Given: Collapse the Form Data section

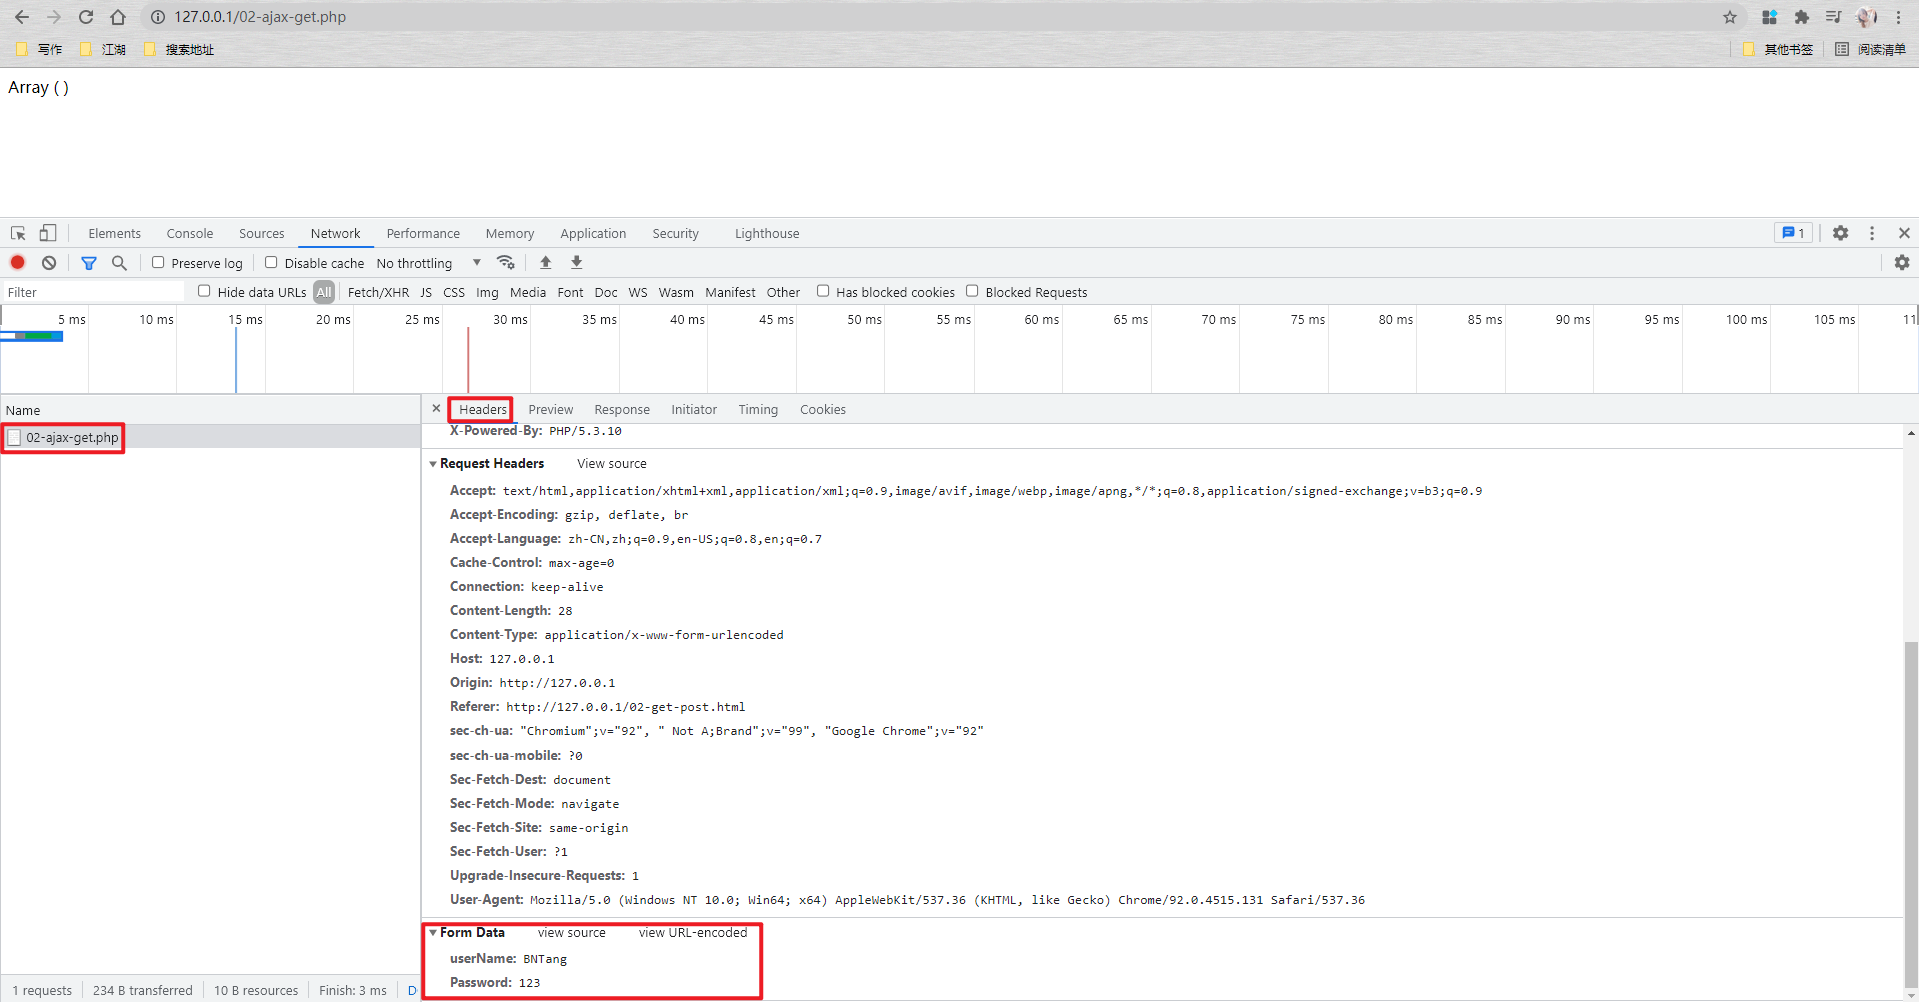Looking at the screenshot, I should (433, 933).
